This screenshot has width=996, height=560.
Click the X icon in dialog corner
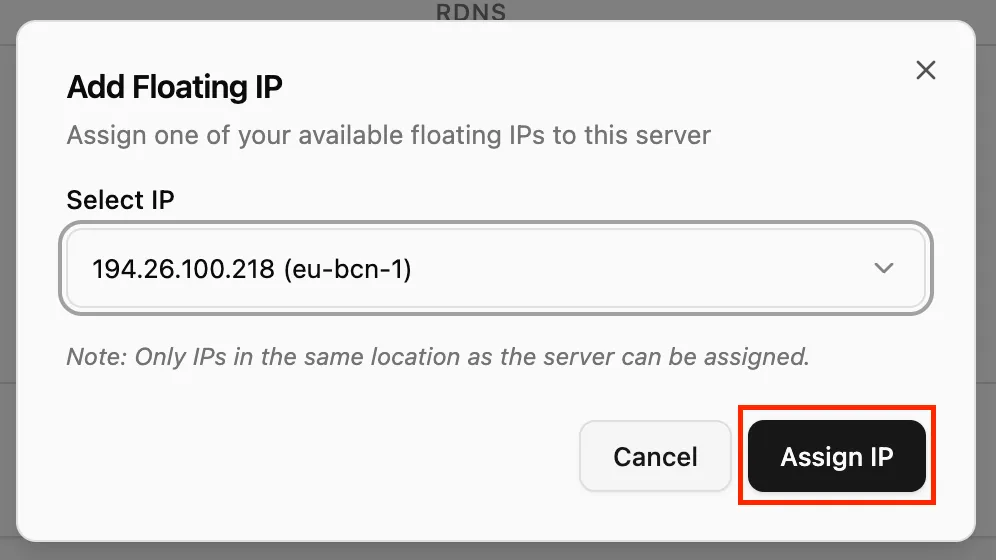coord(926,70)
